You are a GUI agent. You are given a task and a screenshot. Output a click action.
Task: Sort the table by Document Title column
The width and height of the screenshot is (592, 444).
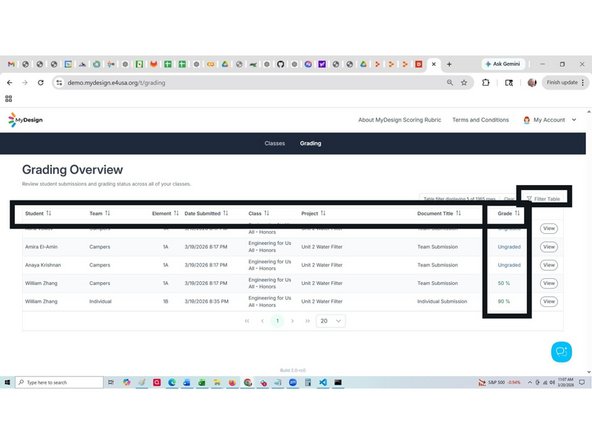(458, 213)
